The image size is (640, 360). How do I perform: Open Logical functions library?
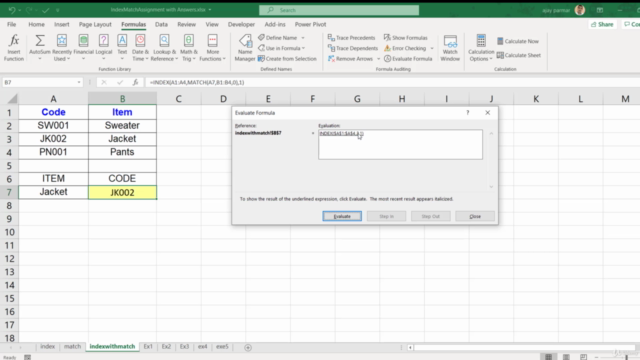pyautogui.click(x=104, y=47)
